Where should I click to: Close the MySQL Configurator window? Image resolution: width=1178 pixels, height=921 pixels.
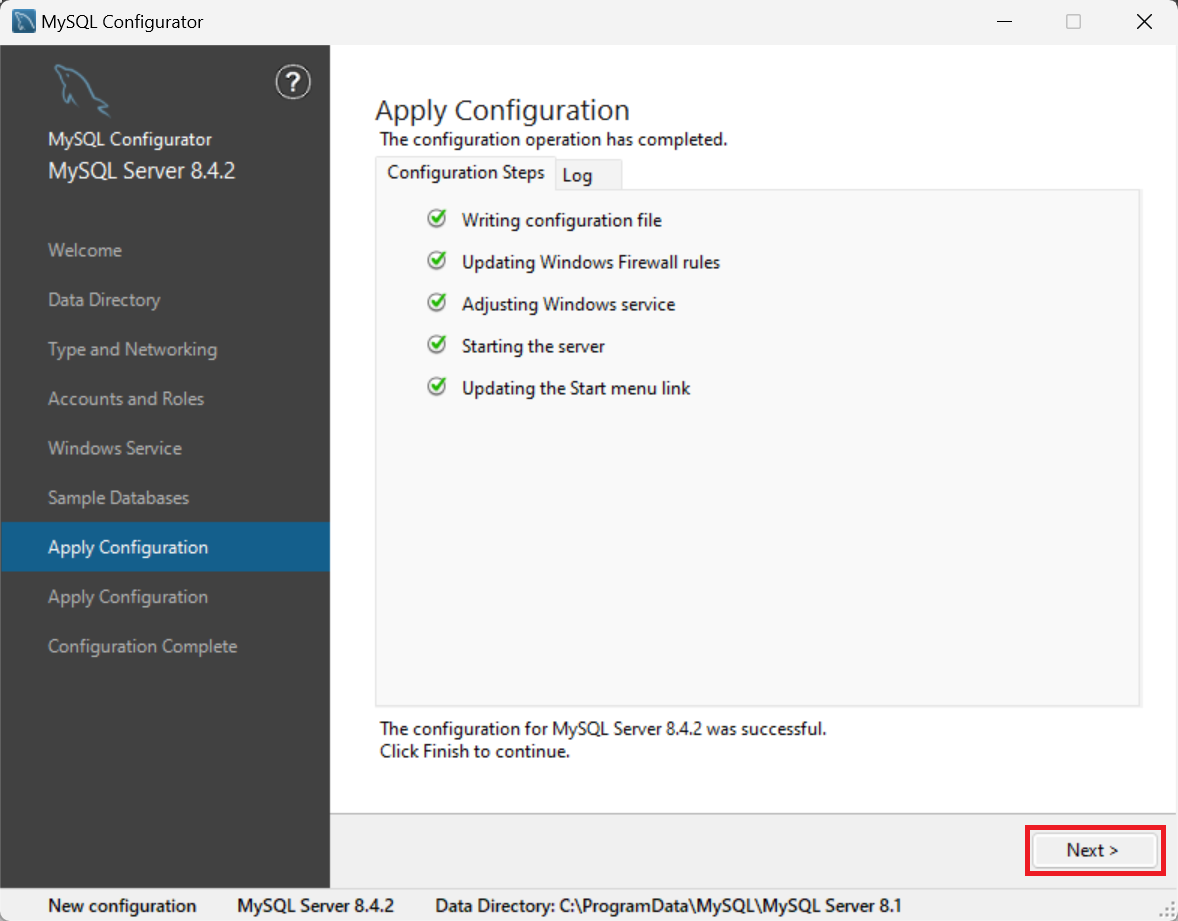(x=1144, y=22)
